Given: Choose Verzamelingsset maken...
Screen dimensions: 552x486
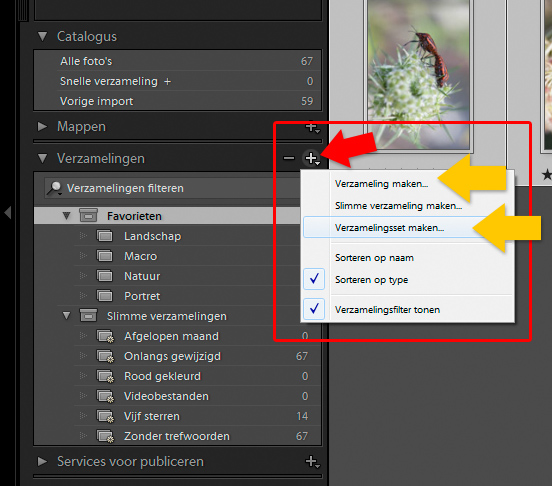Looking at the screenshot, I should point(389,228).
